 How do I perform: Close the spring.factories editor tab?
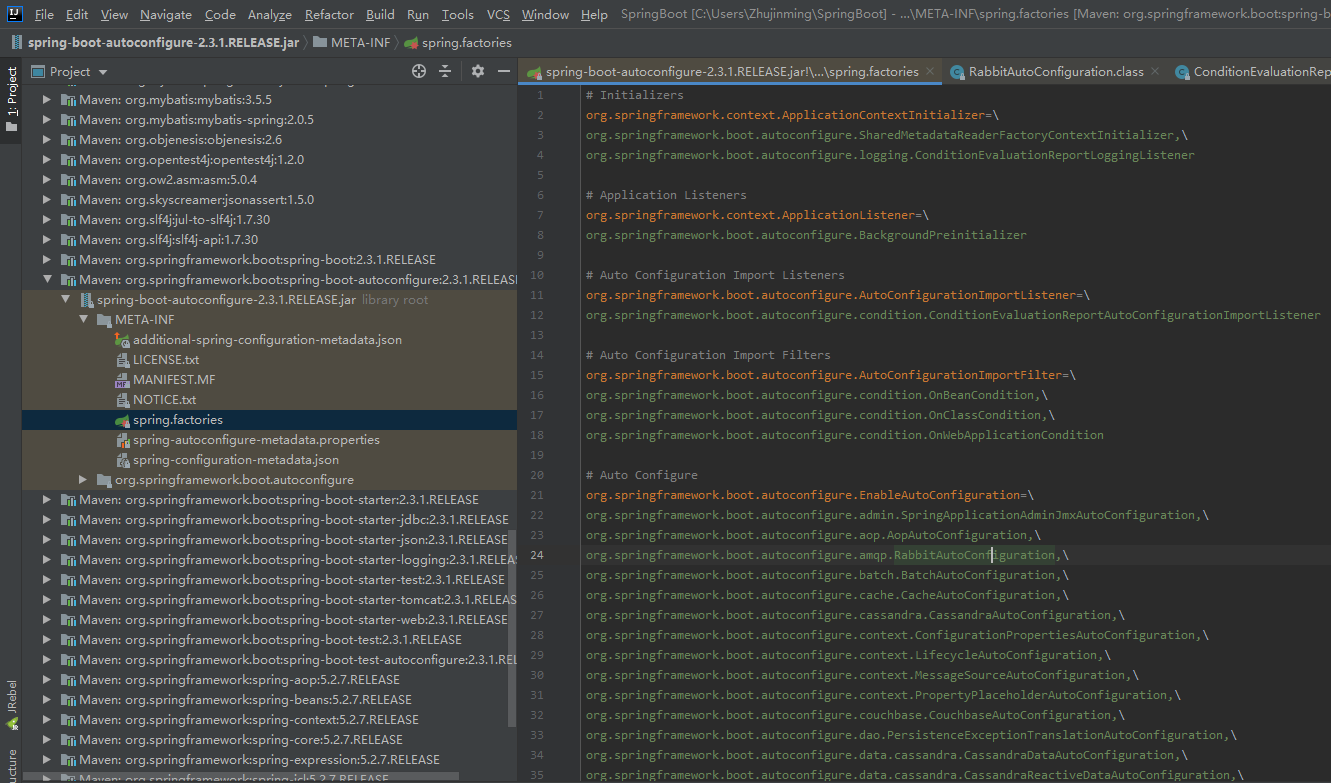point(930,71)
